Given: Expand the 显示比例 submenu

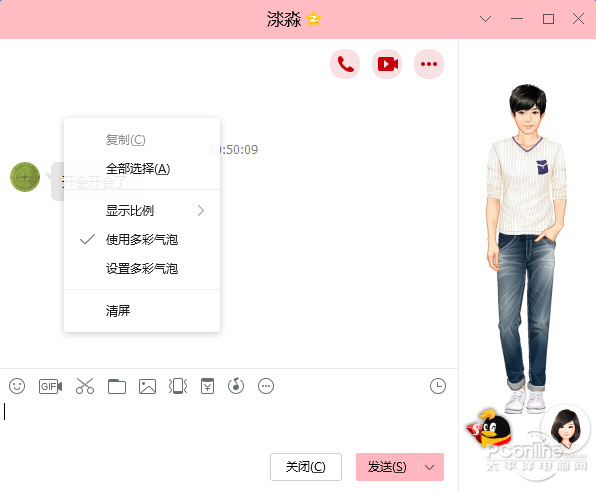Looking at the screenshot, I should click(x=142, y=211).
